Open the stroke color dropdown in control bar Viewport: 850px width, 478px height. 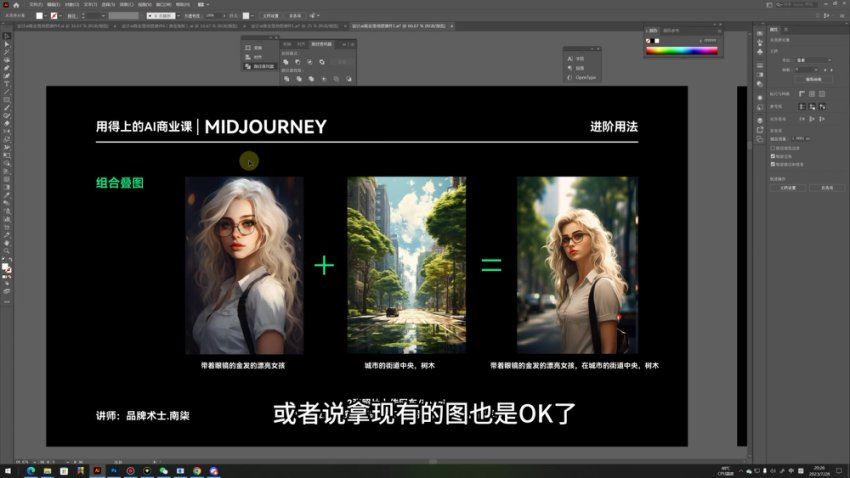click(x=60, y=16)
